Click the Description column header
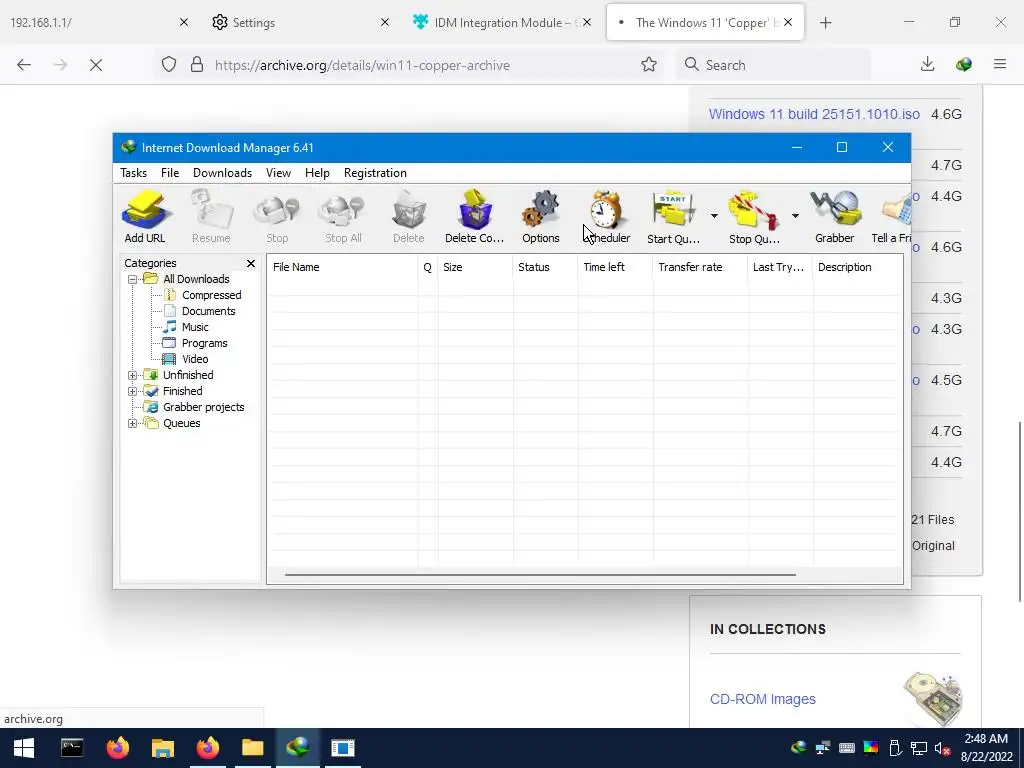This screenshot has width=1024, height=768. pos(857,267)
